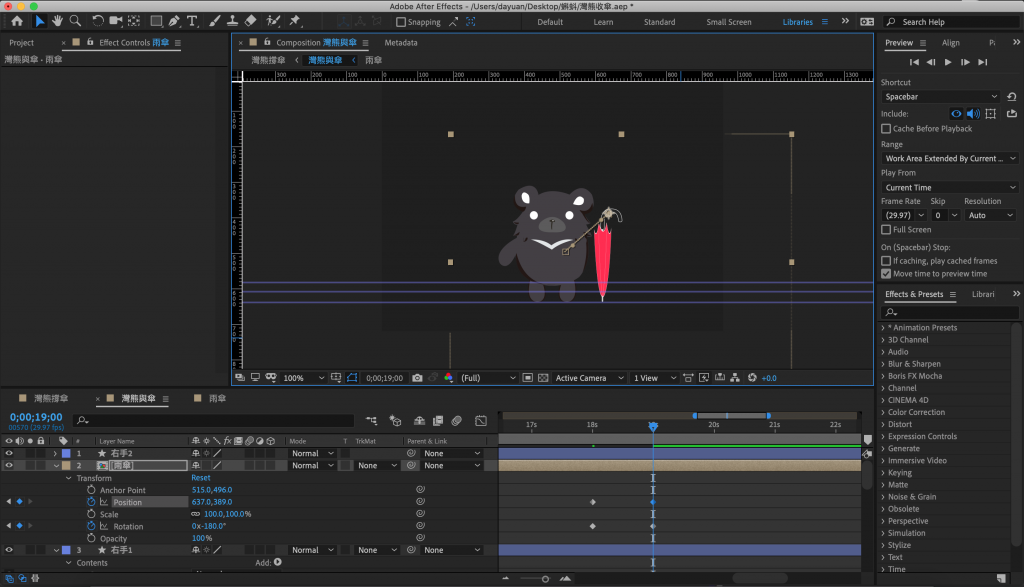
Task: Uncheck Move time to preview time
Action: pyautogui.click(x=886, y=274)
